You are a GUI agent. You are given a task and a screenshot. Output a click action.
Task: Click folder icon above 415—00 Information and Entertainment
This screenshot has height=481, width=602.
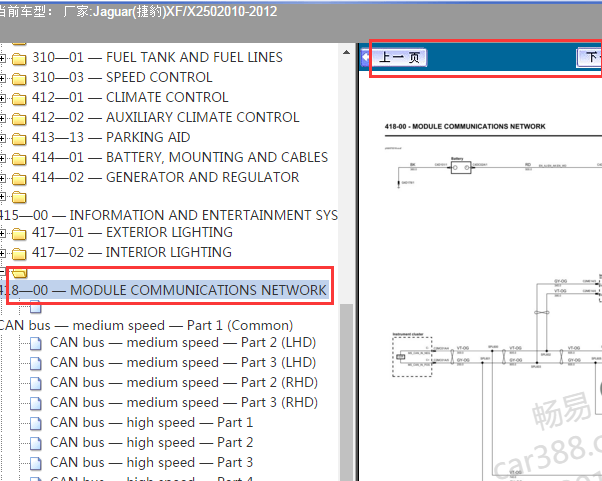[19, 197]
